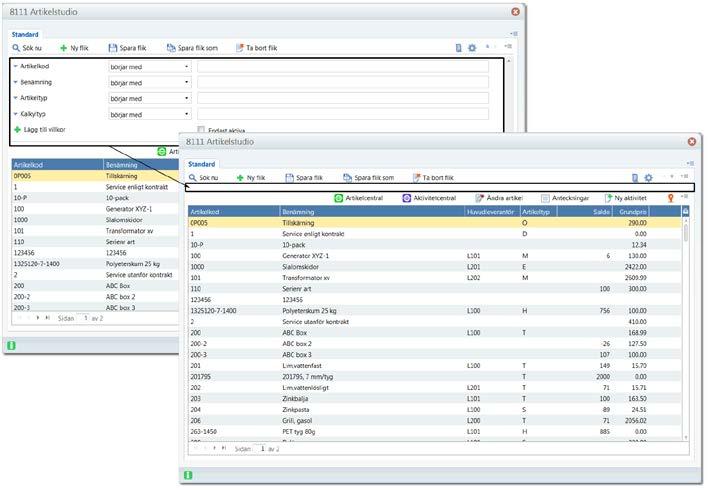Click the Artikelkod search value field
The image size is (708, 490).
point(343,67)
